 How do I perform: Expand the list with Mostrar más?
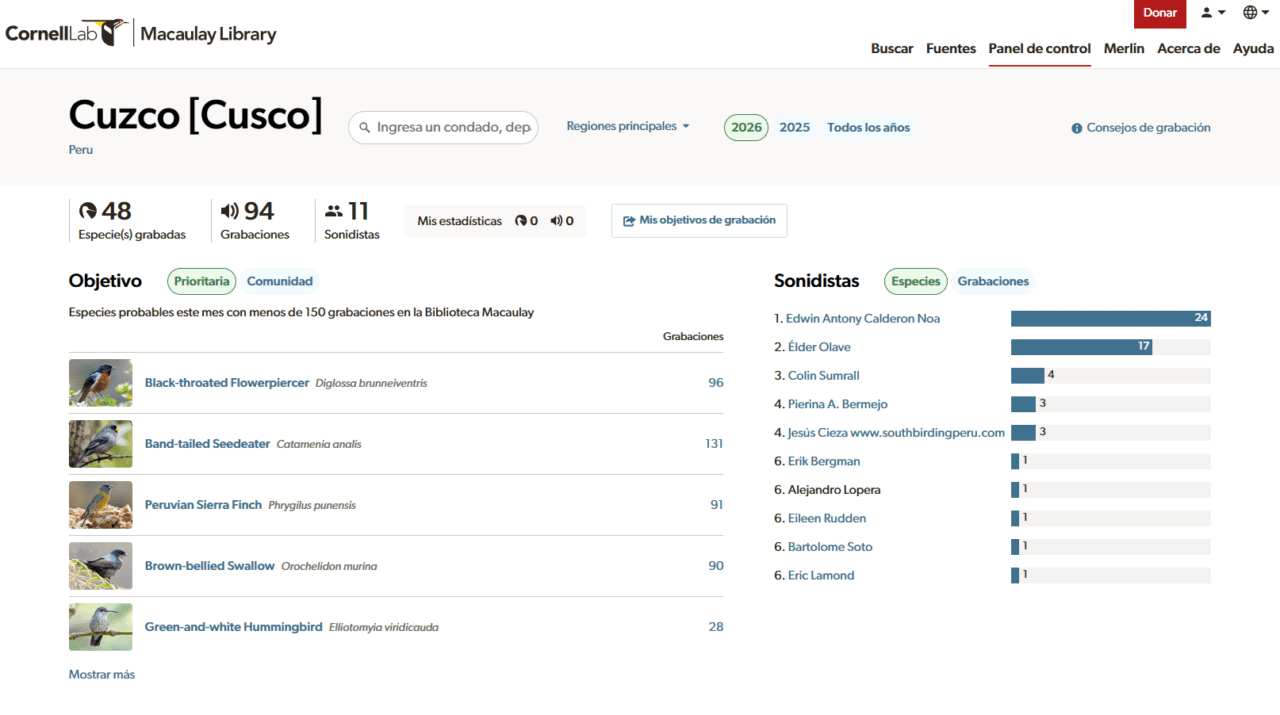[102, 675]
